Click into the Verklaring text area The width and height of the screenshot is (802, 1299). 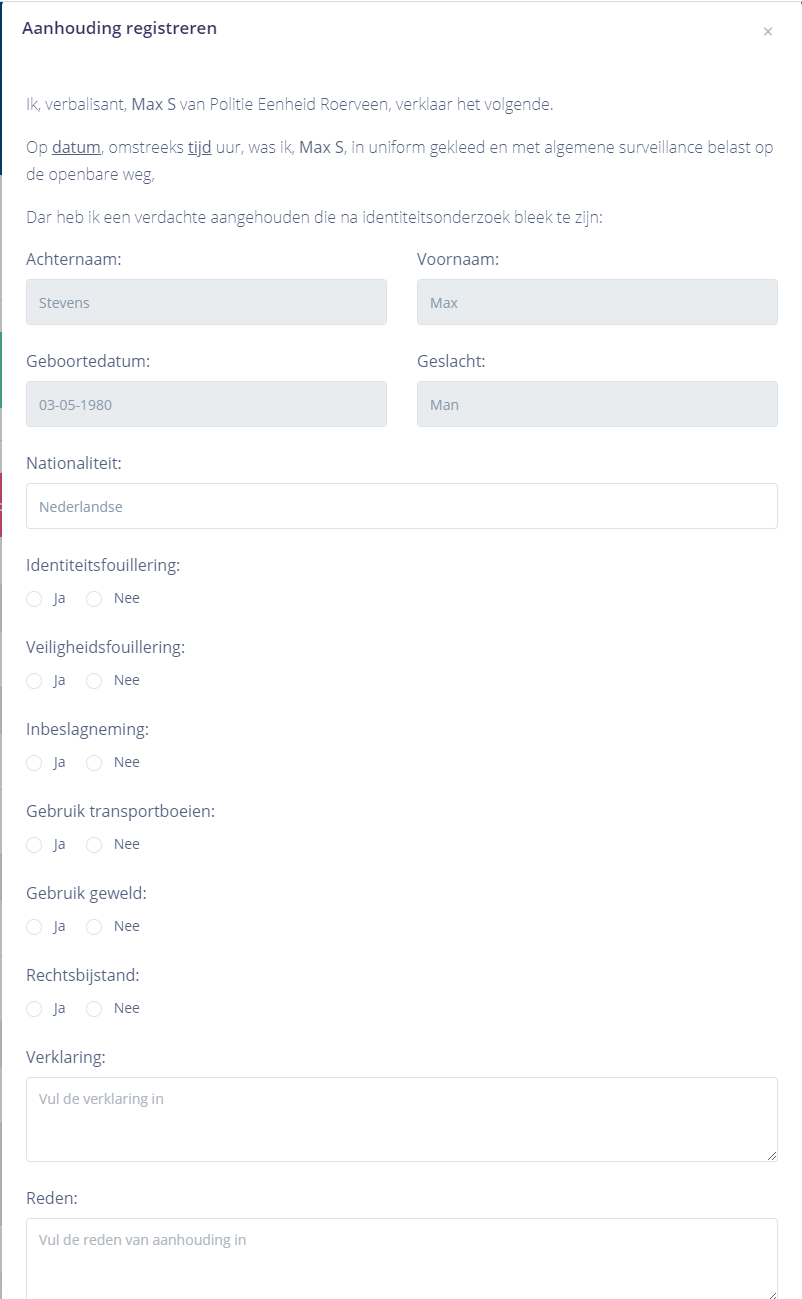pyautogui.click(x=401, y=1119)
